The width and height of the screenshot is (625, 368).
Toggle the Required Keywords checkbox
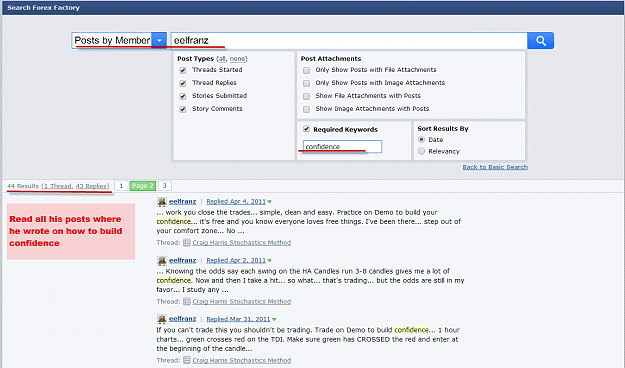307,129
